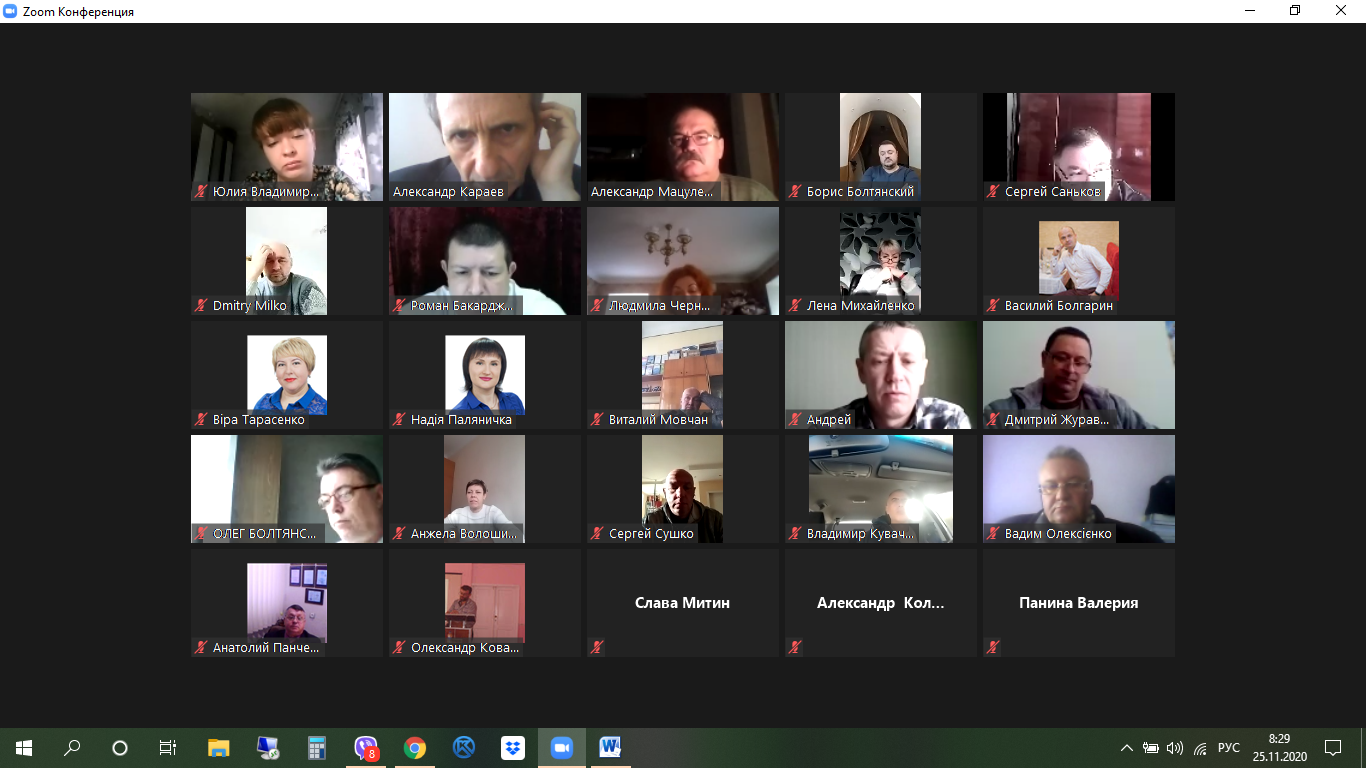Viewport: 1366px width, 768px height.
Task: Select Сергей Сушко's muted mic icon
Action: pyautogui.click(x=597, y=534)
